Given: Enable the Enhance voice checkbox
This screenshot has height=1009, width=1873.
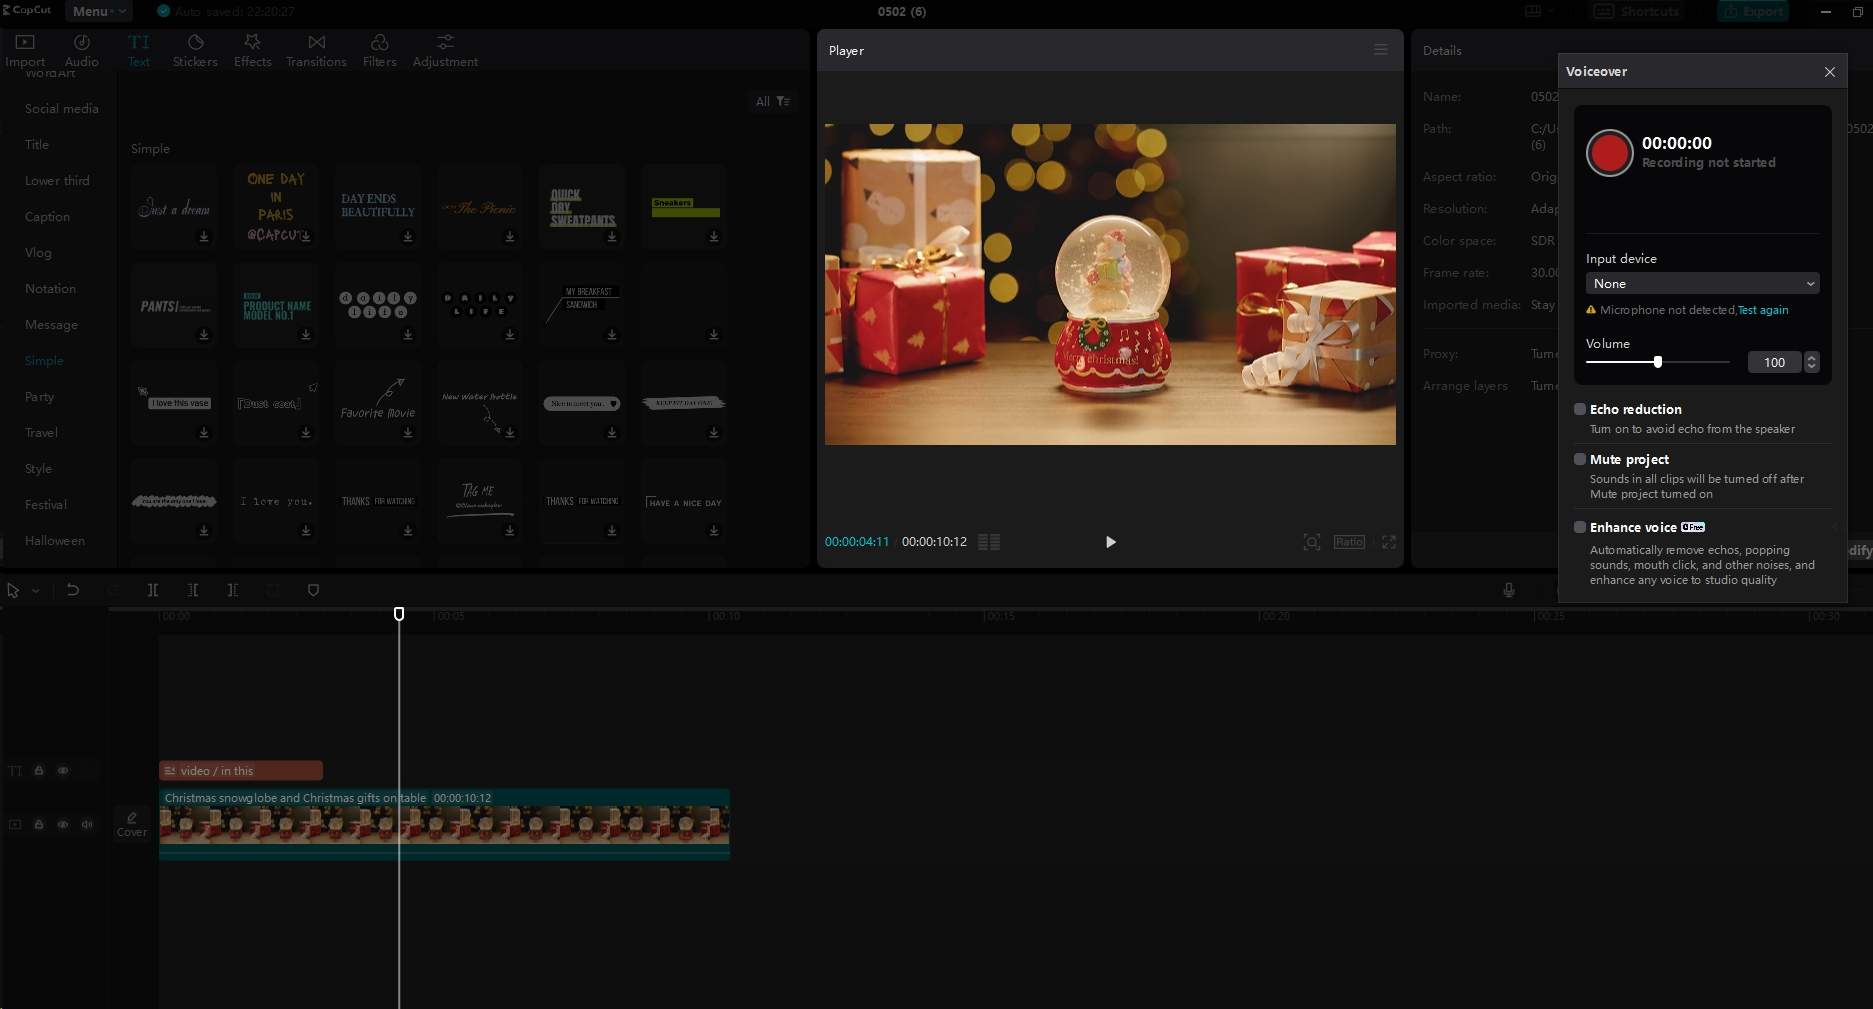Looking at the screenshot, I should click(1580, 527).
